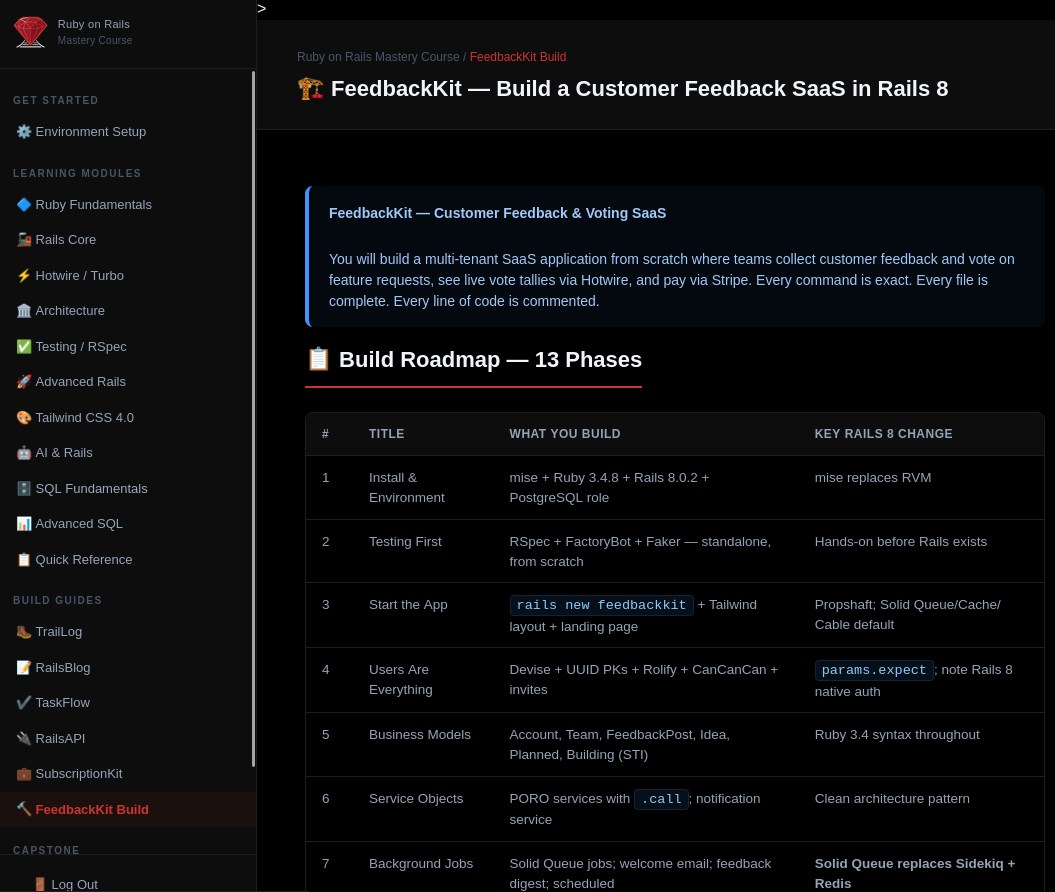Open the Quick Reference page
This screenshot has width=1055, height=892.
click(x=128, y=560)
